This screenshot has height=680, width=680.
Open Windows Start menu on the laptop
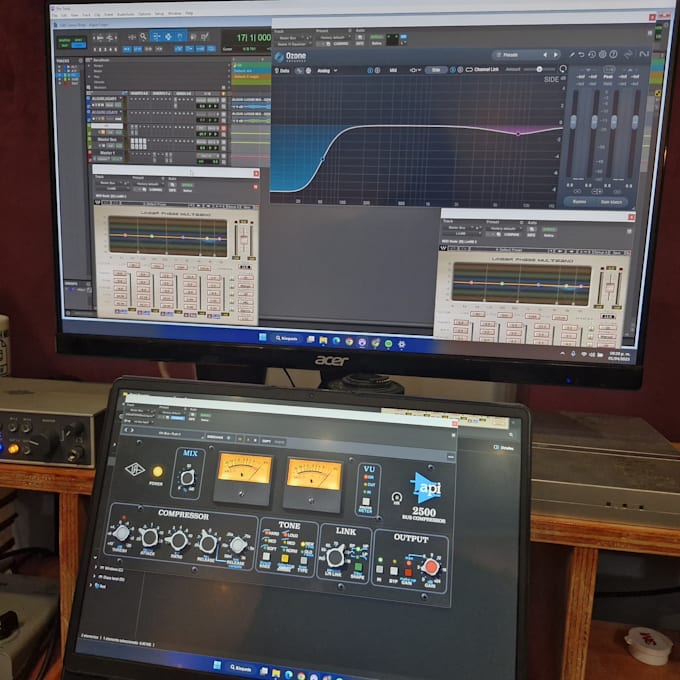pyautogui.click(x=217, y=664)
